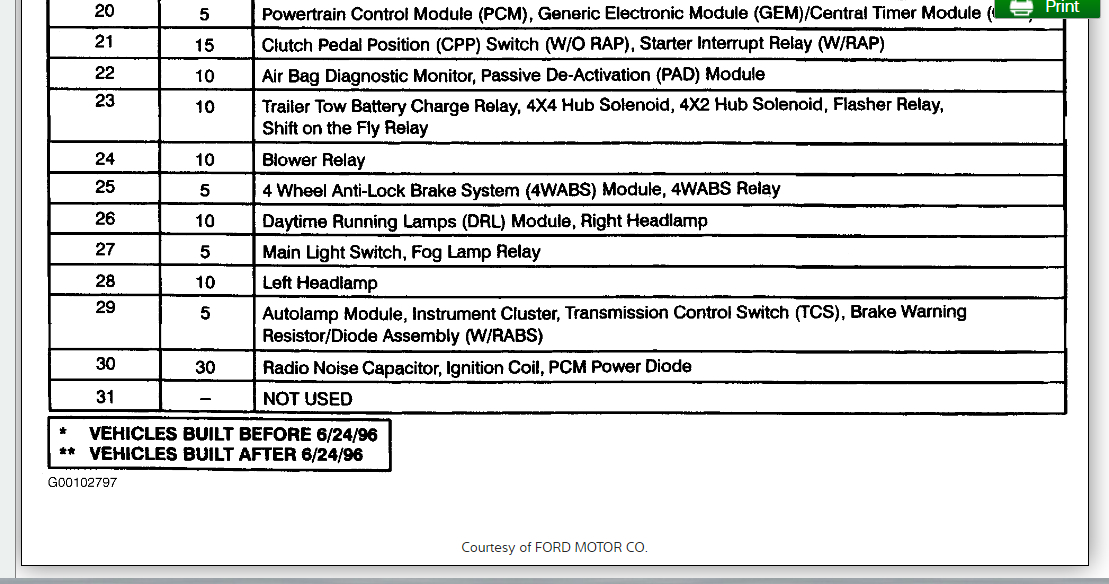Click fuse number 26 cell
This screenshot has width=1109, height=584.
click(105, 219)
